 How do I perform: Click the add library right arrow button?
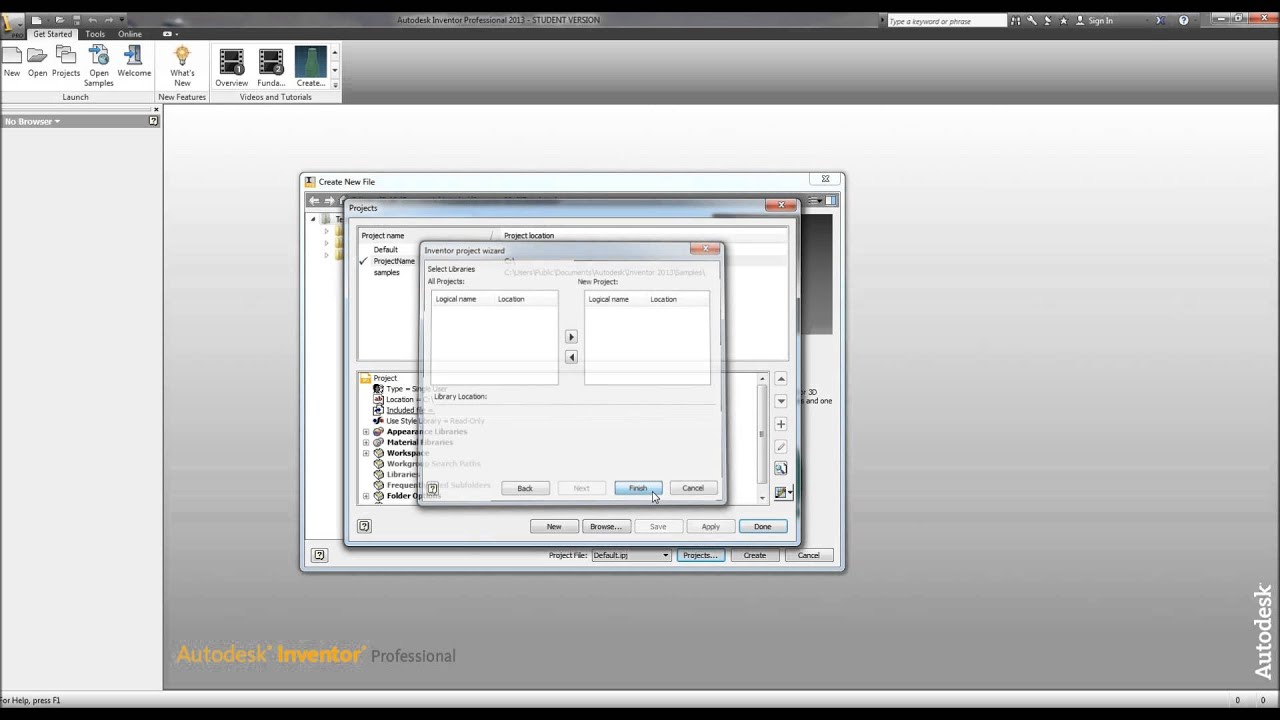point(571,337)
